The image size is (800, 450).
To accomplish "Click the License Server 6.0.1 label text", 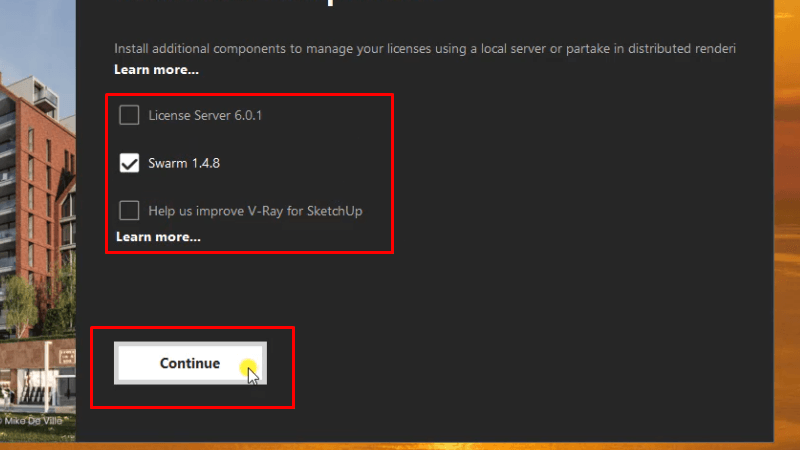I will (x=205, y=115).
